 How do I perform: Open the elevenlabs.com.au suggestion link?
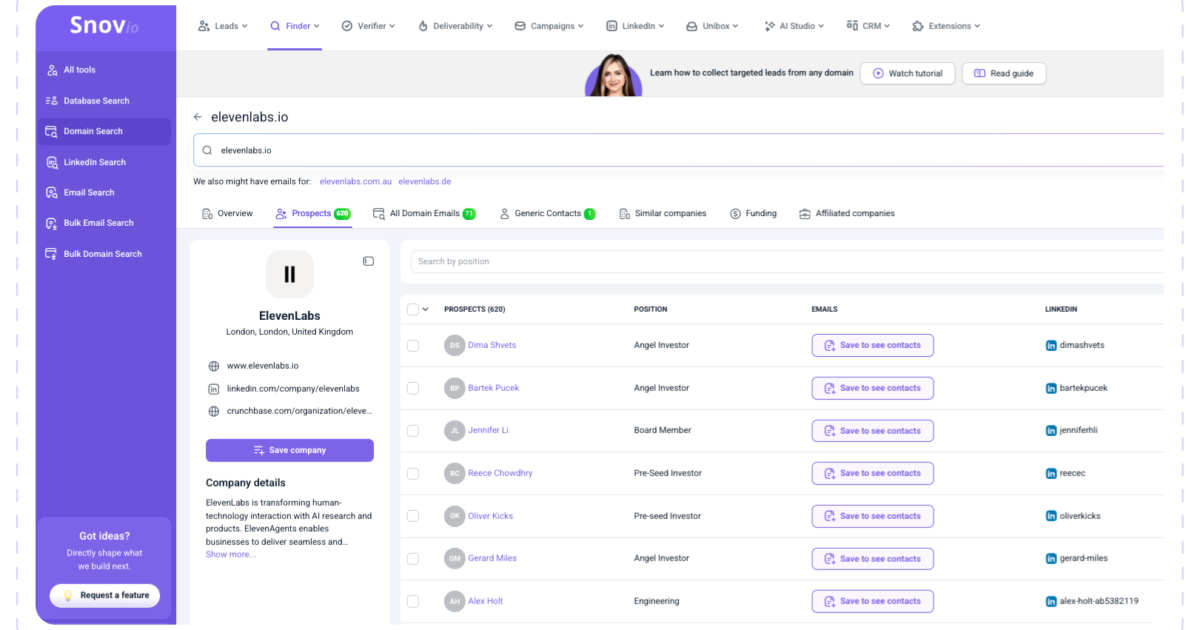click(356, 182)
